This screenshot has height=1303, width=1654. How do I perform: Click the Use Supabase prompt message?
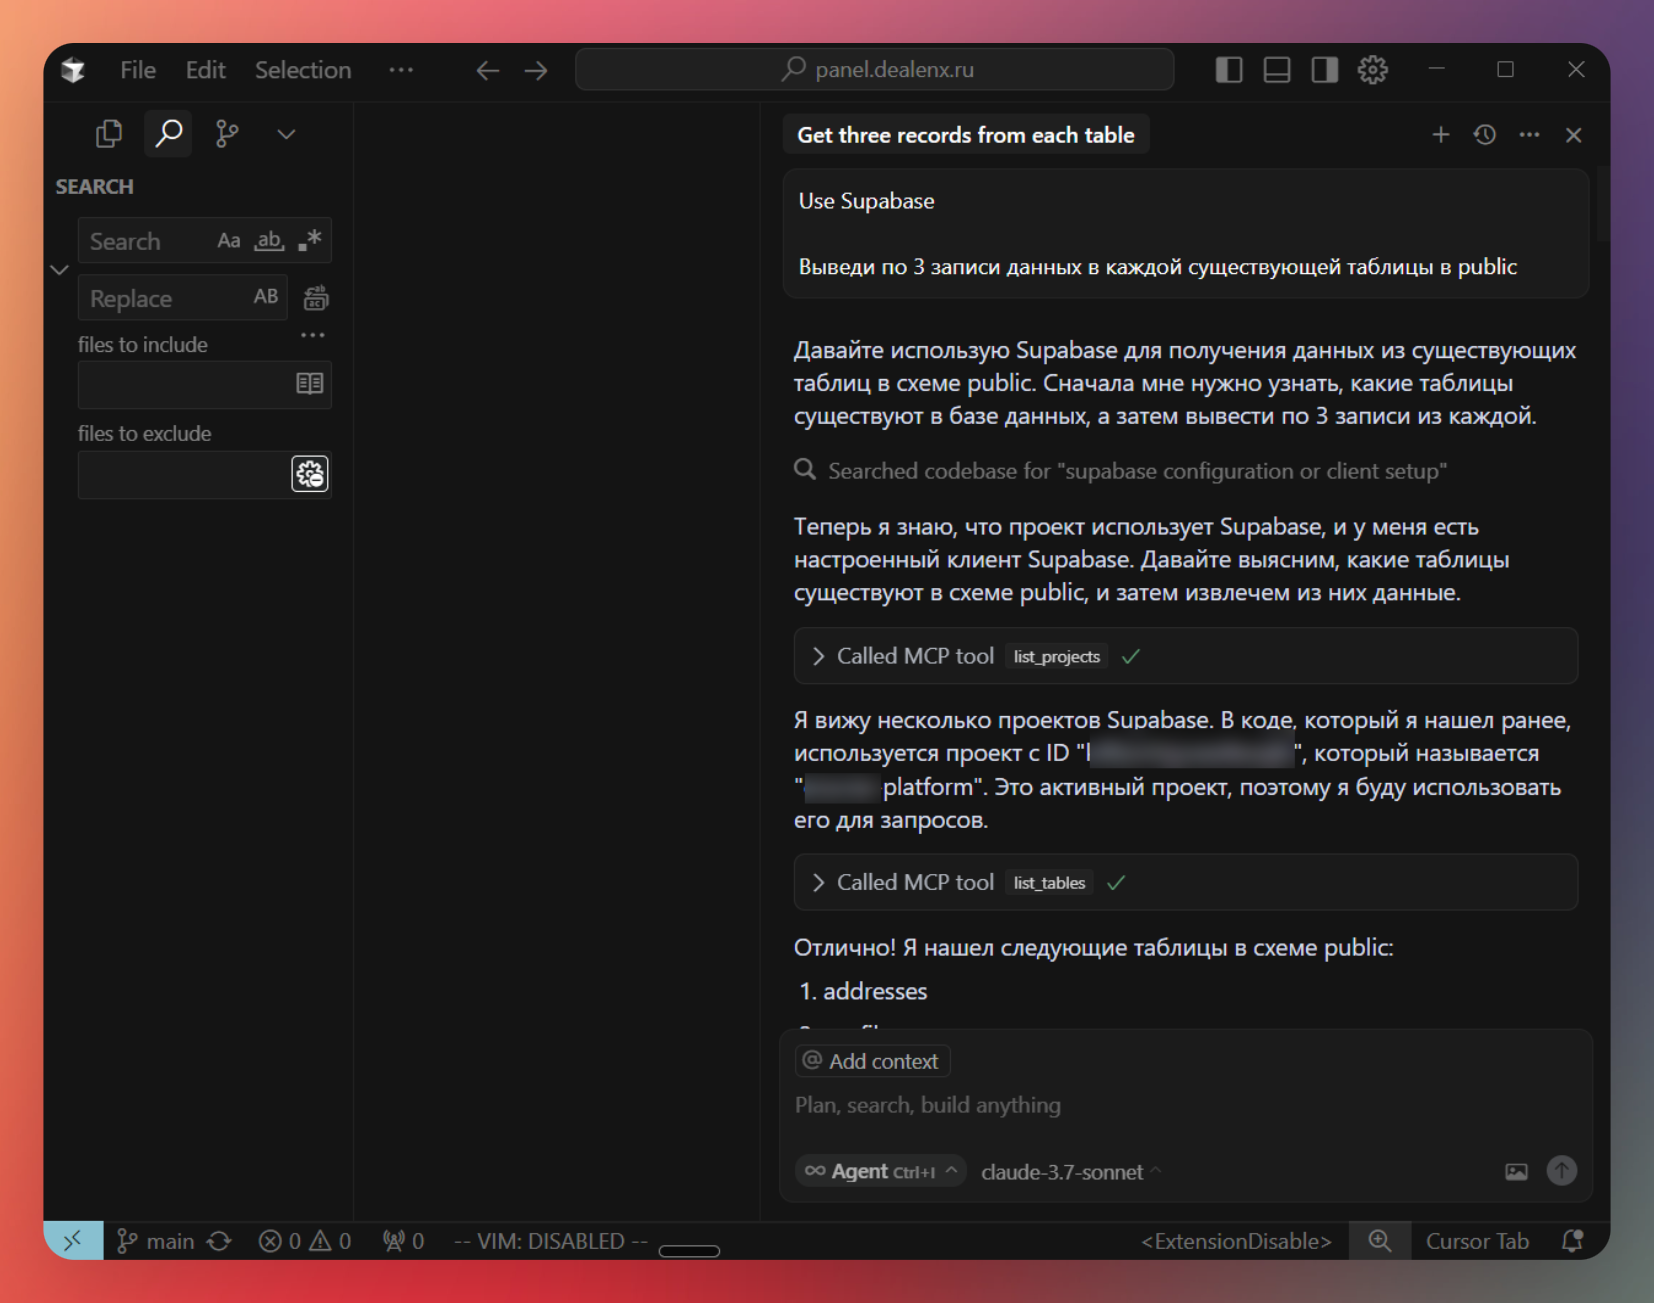tap(1186, 233)
